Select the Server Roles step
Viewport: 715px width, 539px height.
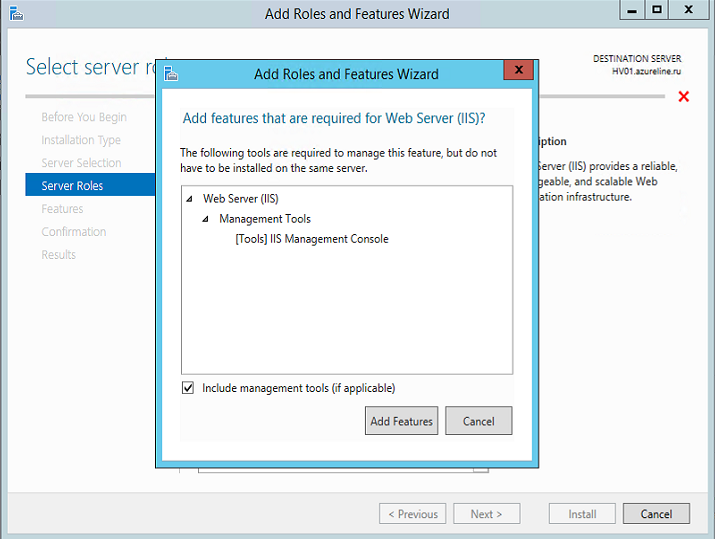pos(90,185)
